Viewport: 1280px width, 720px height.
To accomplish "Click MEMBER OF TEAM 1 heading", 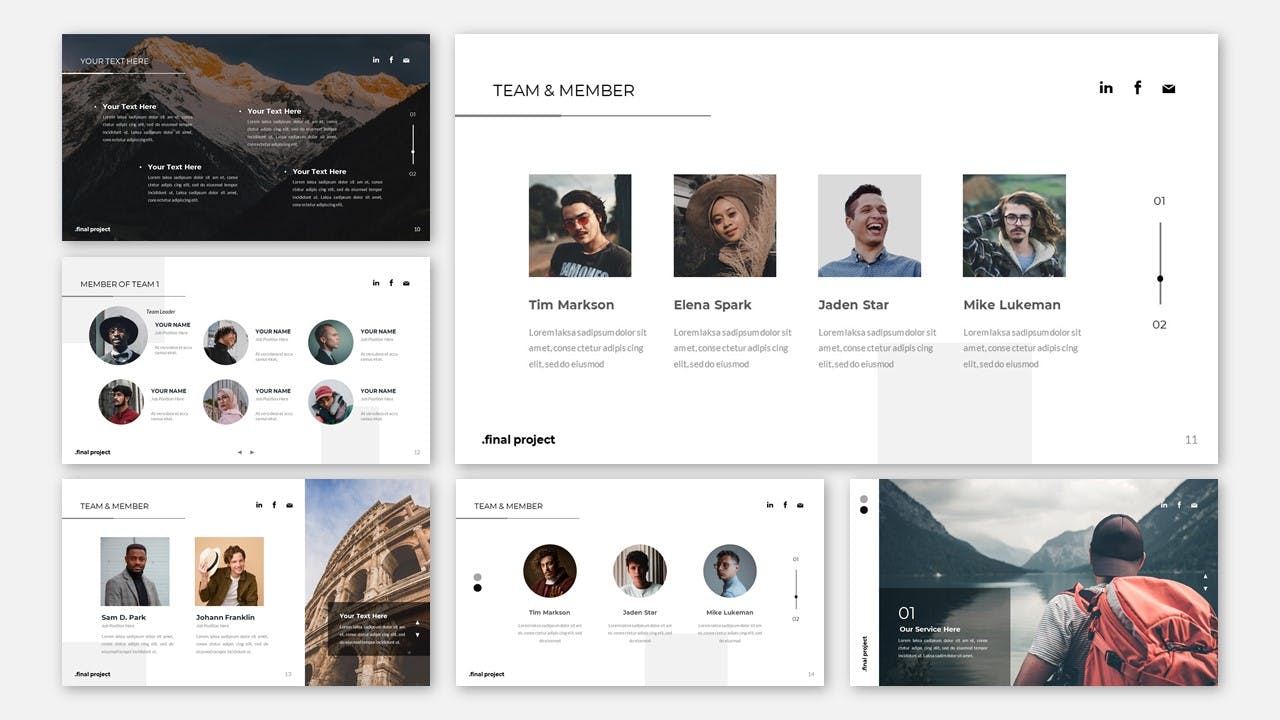I will coord(119,284).
